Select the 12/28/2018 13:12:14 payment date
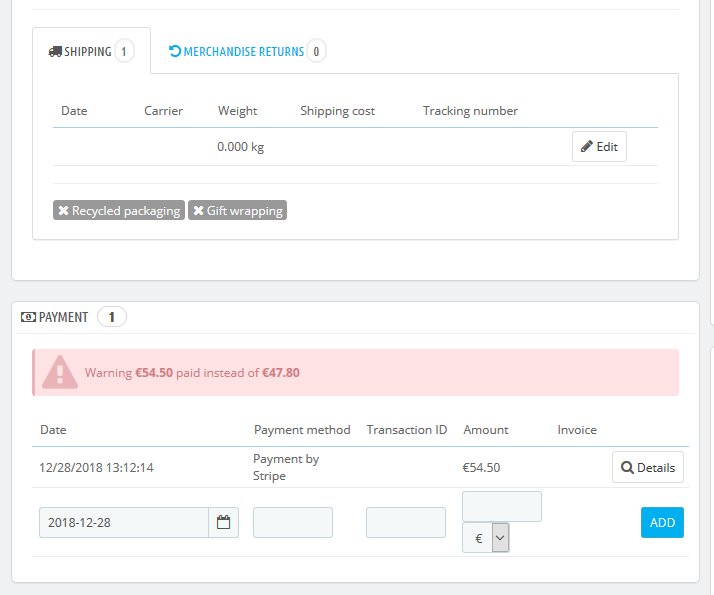 96,468
